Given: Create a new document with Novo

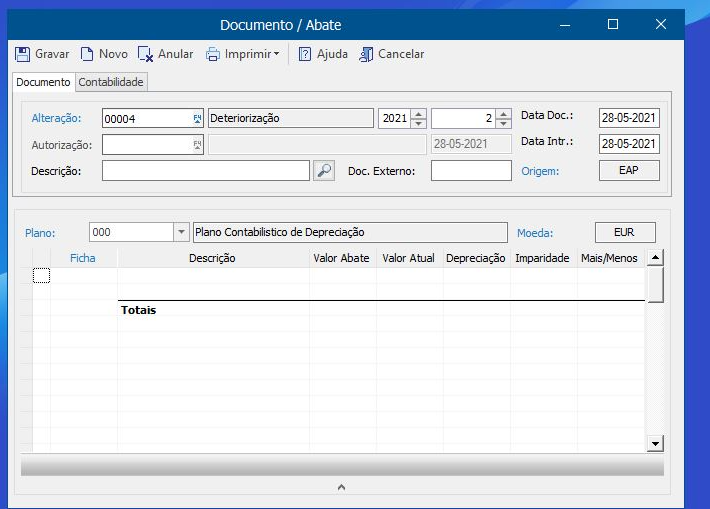Looking at the screenshot, I should 87,54.
